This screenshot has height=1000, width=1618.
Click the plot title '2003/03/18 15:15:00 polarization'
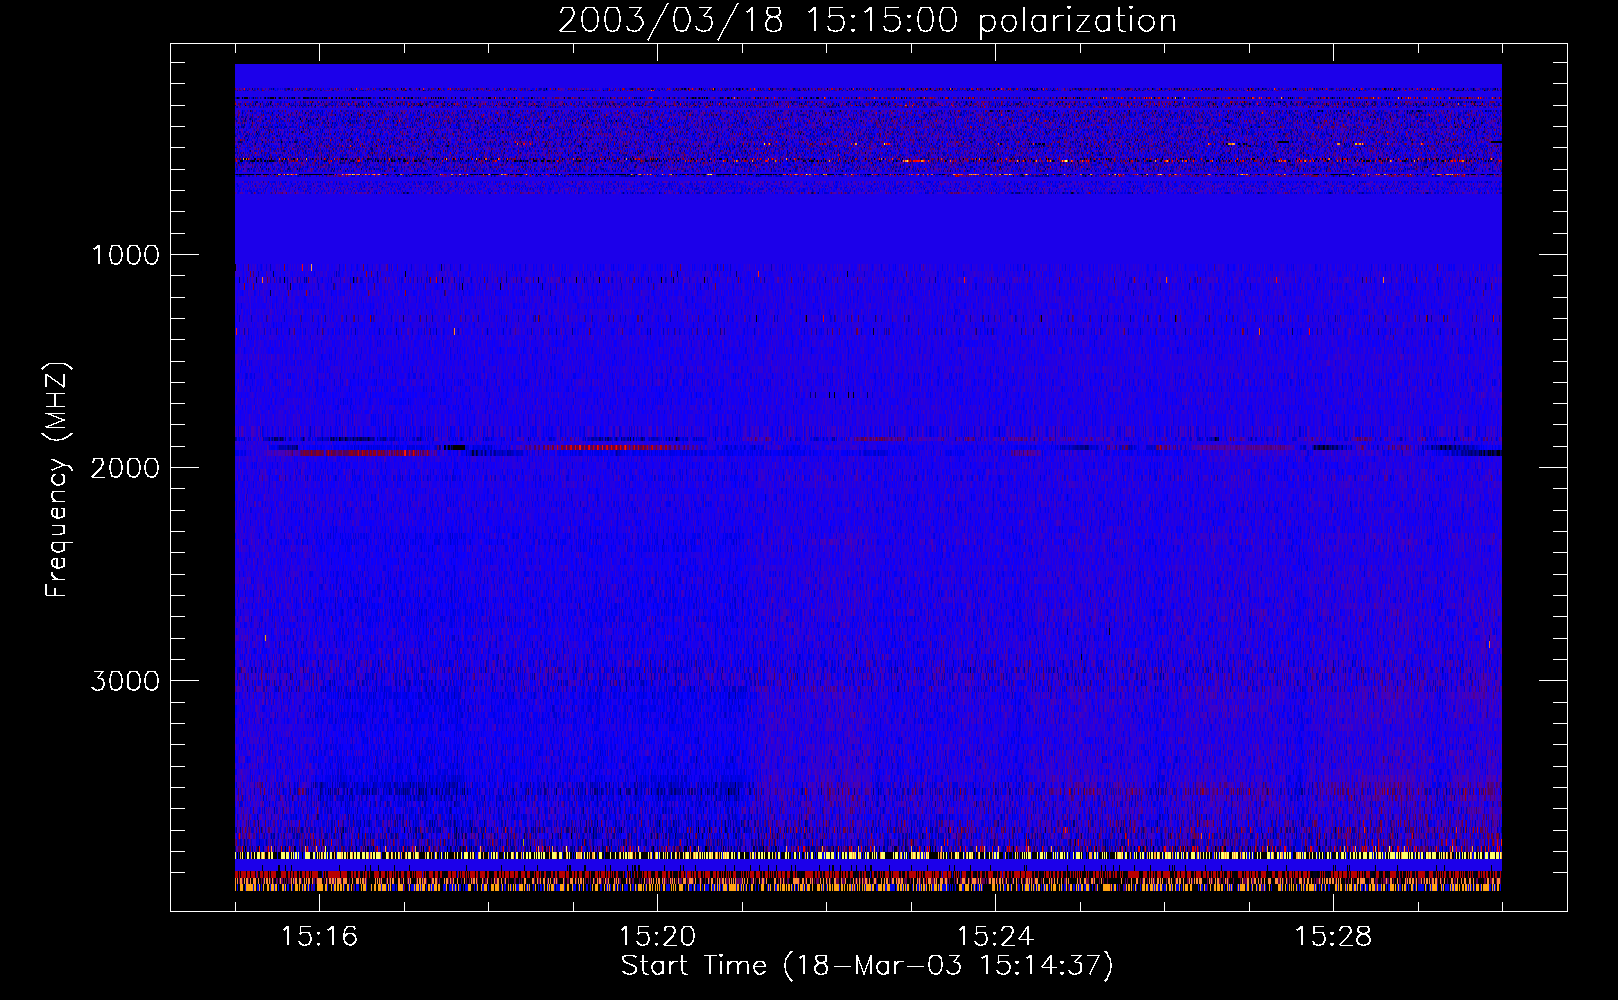tap(867, 21)
